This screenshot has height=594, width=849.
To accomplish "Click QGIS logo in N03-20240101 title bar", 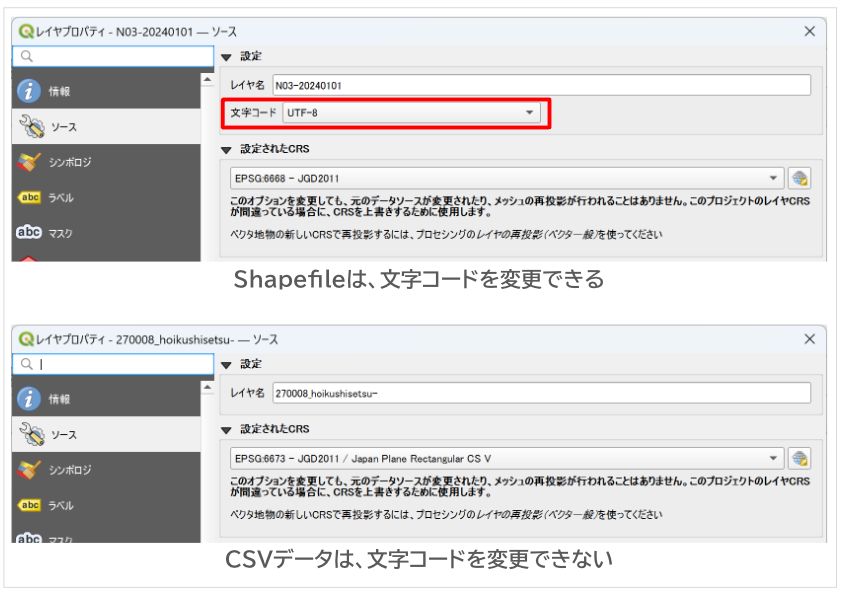I will tap(25, 31).
